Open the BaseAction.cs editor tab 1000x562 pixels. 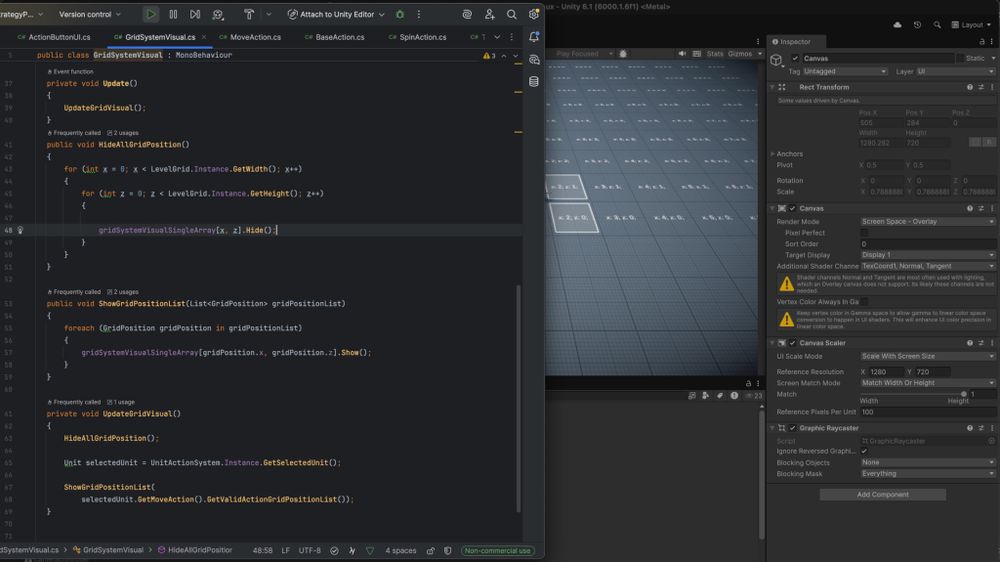point(340,37)
